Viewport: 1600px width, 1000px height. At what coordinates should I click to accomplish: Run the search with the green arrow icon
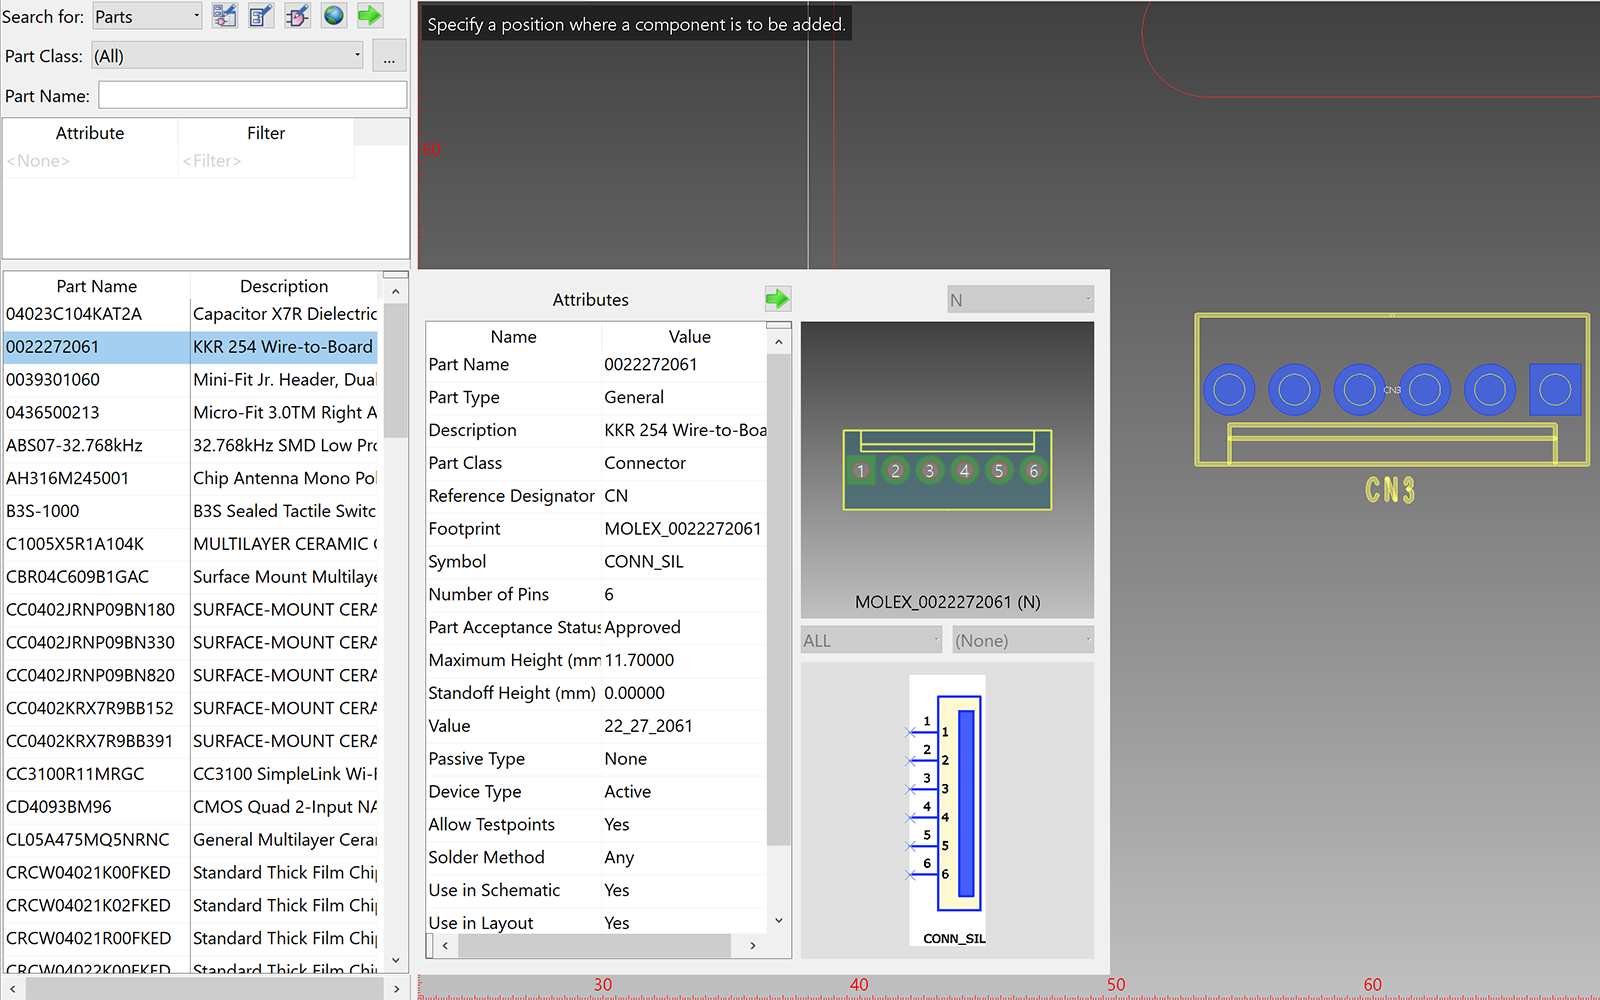pos(369,15)
